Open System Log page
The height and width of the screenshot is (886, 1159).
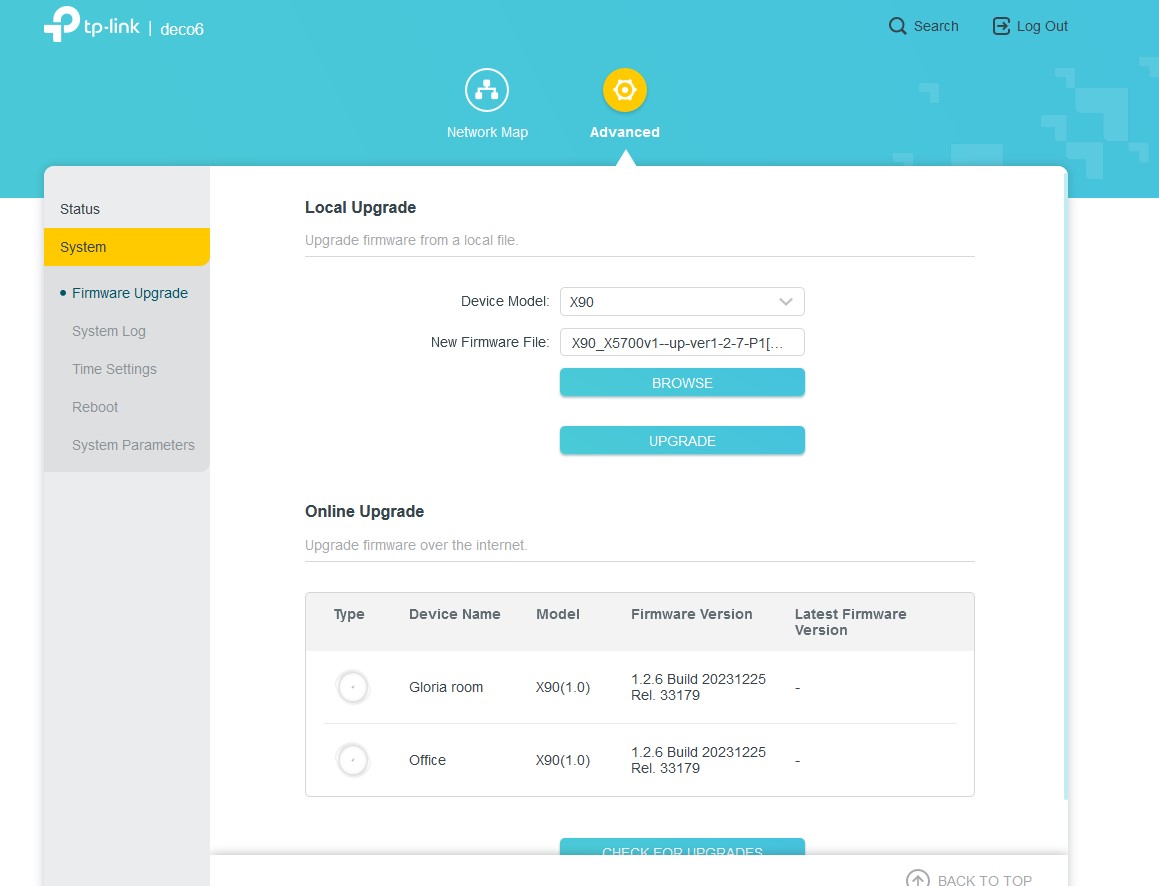(109, 331)
